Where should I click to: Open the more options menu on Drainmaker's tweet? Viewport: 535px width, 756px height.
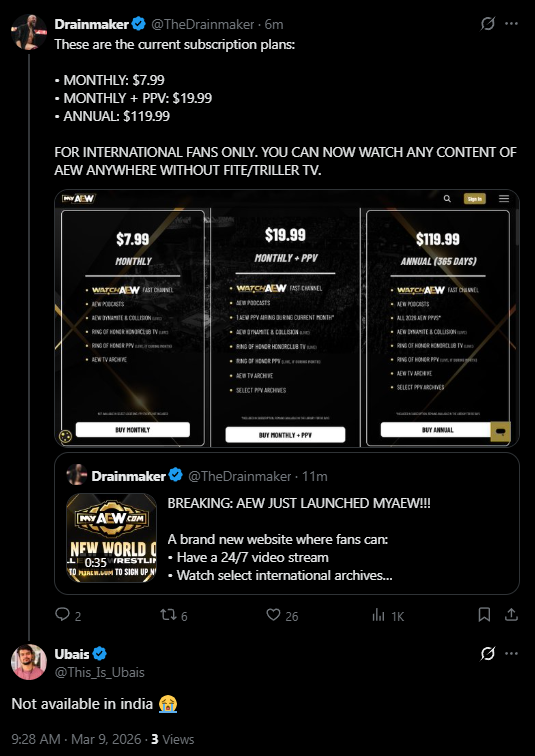[511, 24]
